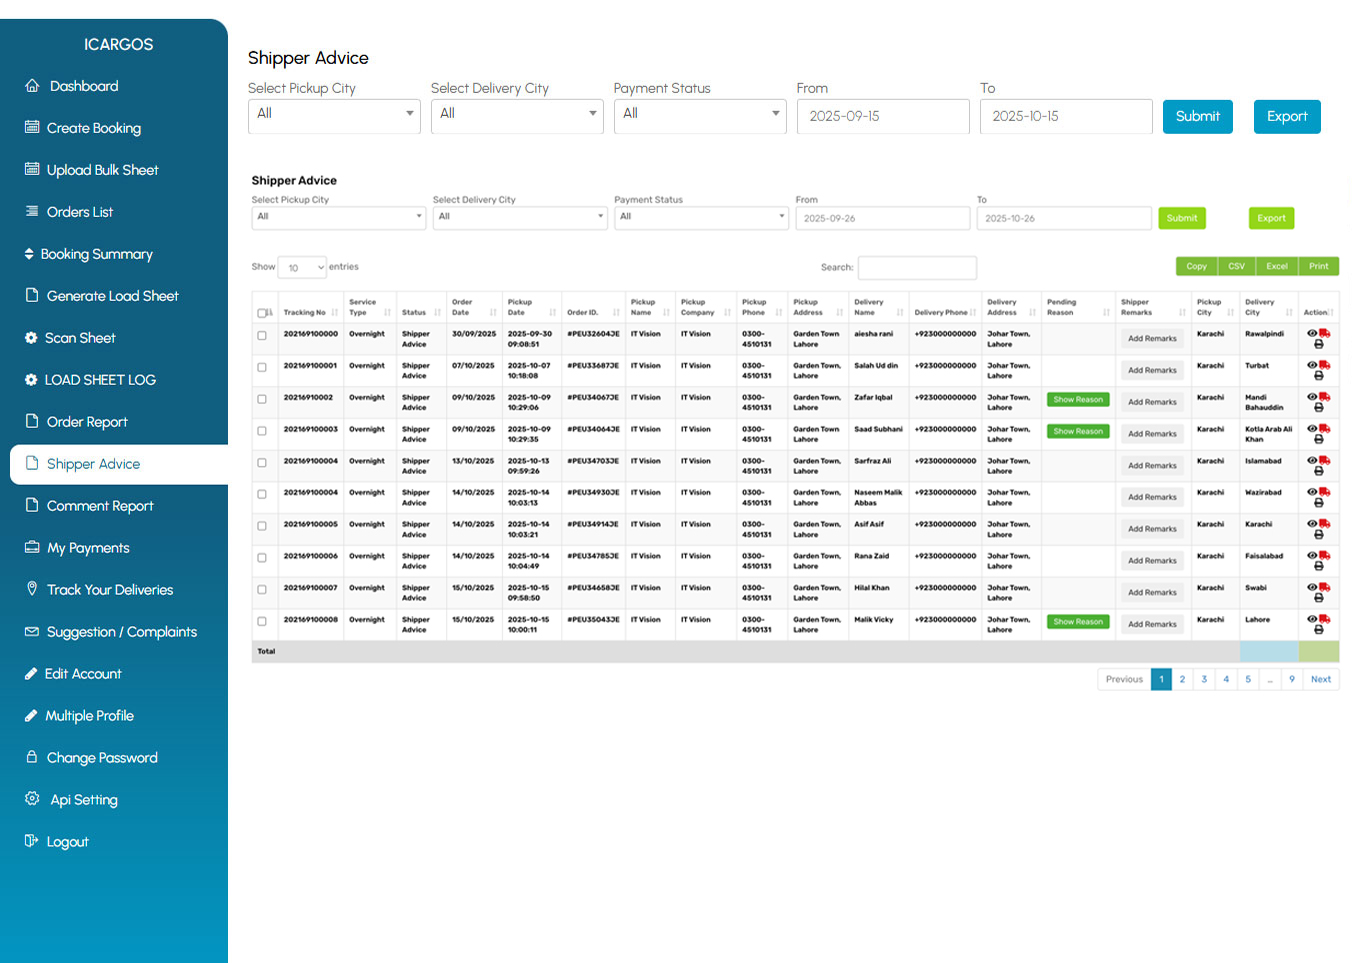Click the Change Password lock icon
1366x963 pixels.
click(32, 757)
